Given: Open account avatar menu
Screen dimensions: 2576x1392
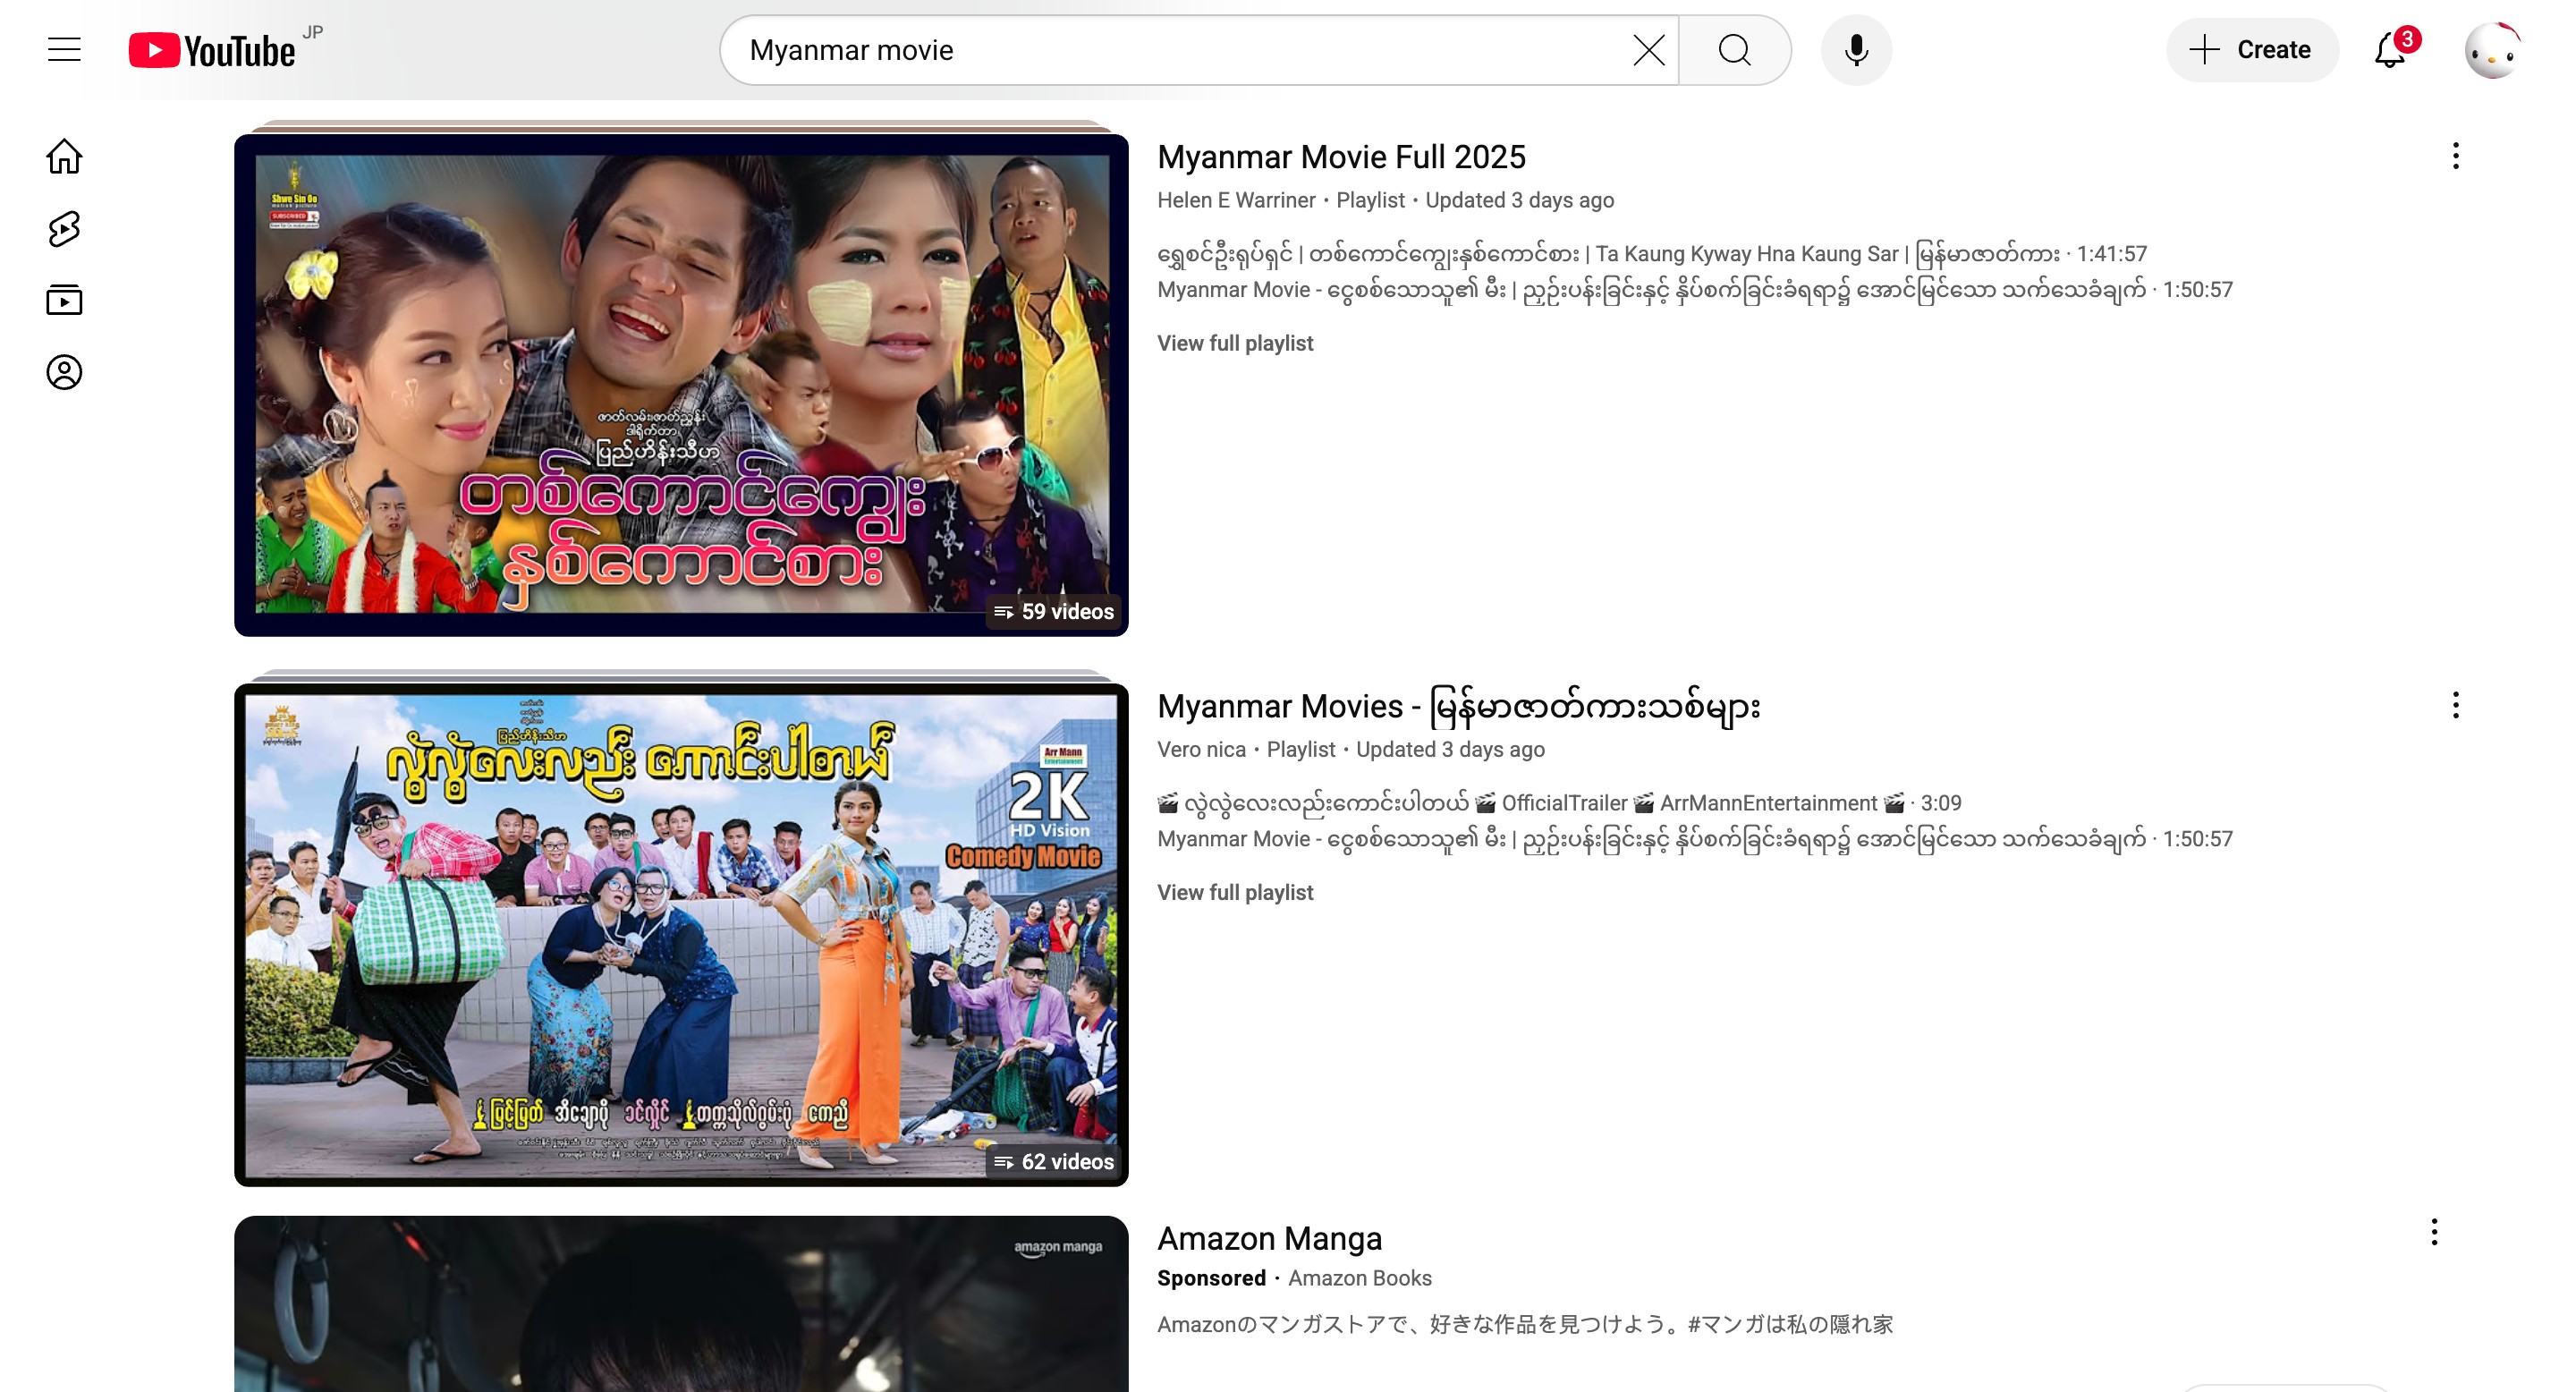Looking at the screenshot, I should 2492,50.
